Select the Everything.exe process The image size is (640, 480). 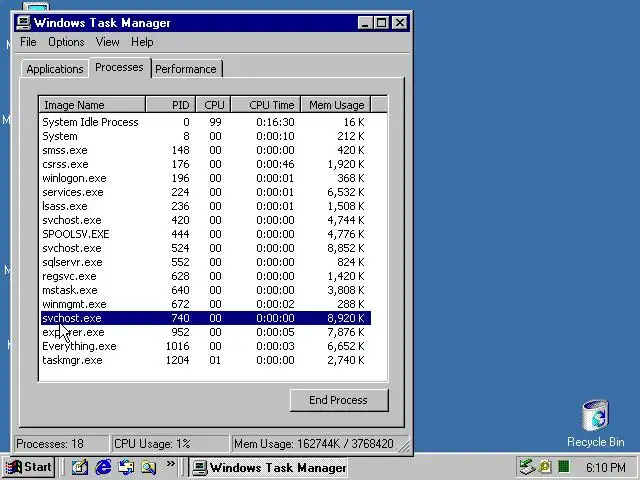pos(206,346)
